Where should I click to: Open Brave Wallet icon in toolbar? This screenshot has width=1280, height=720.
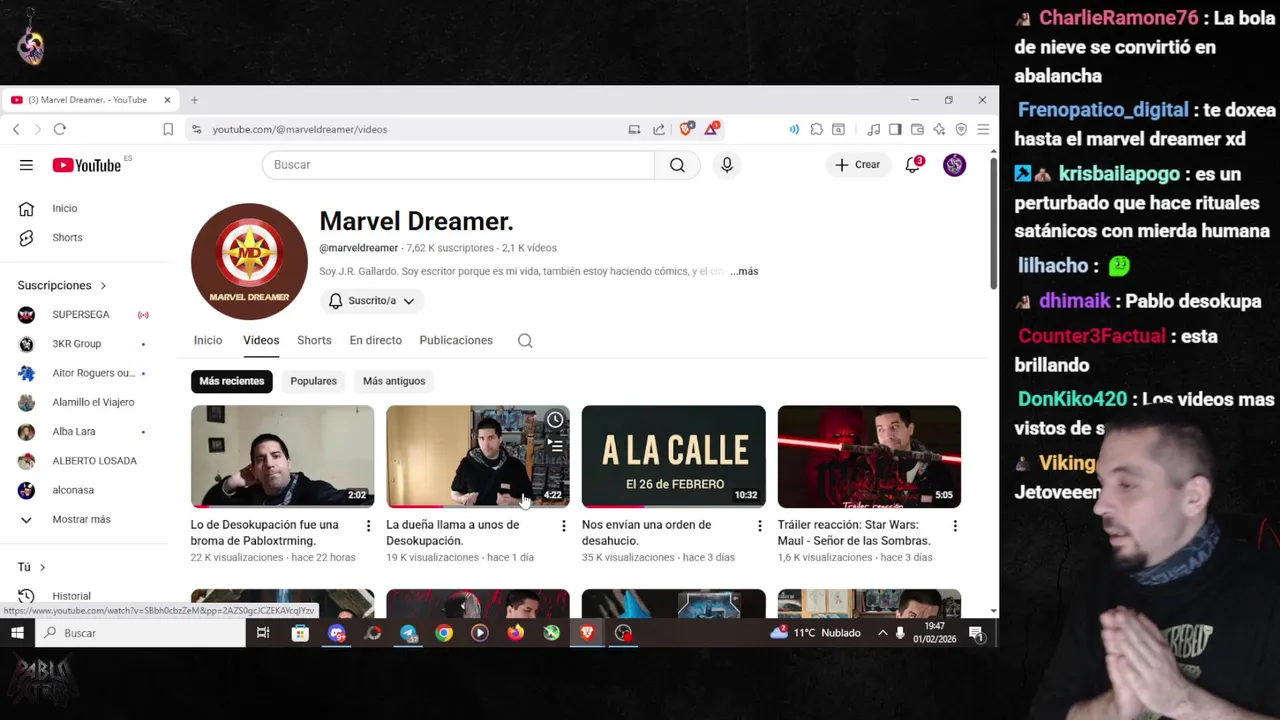pyautogui.click(x=917, y=129)
